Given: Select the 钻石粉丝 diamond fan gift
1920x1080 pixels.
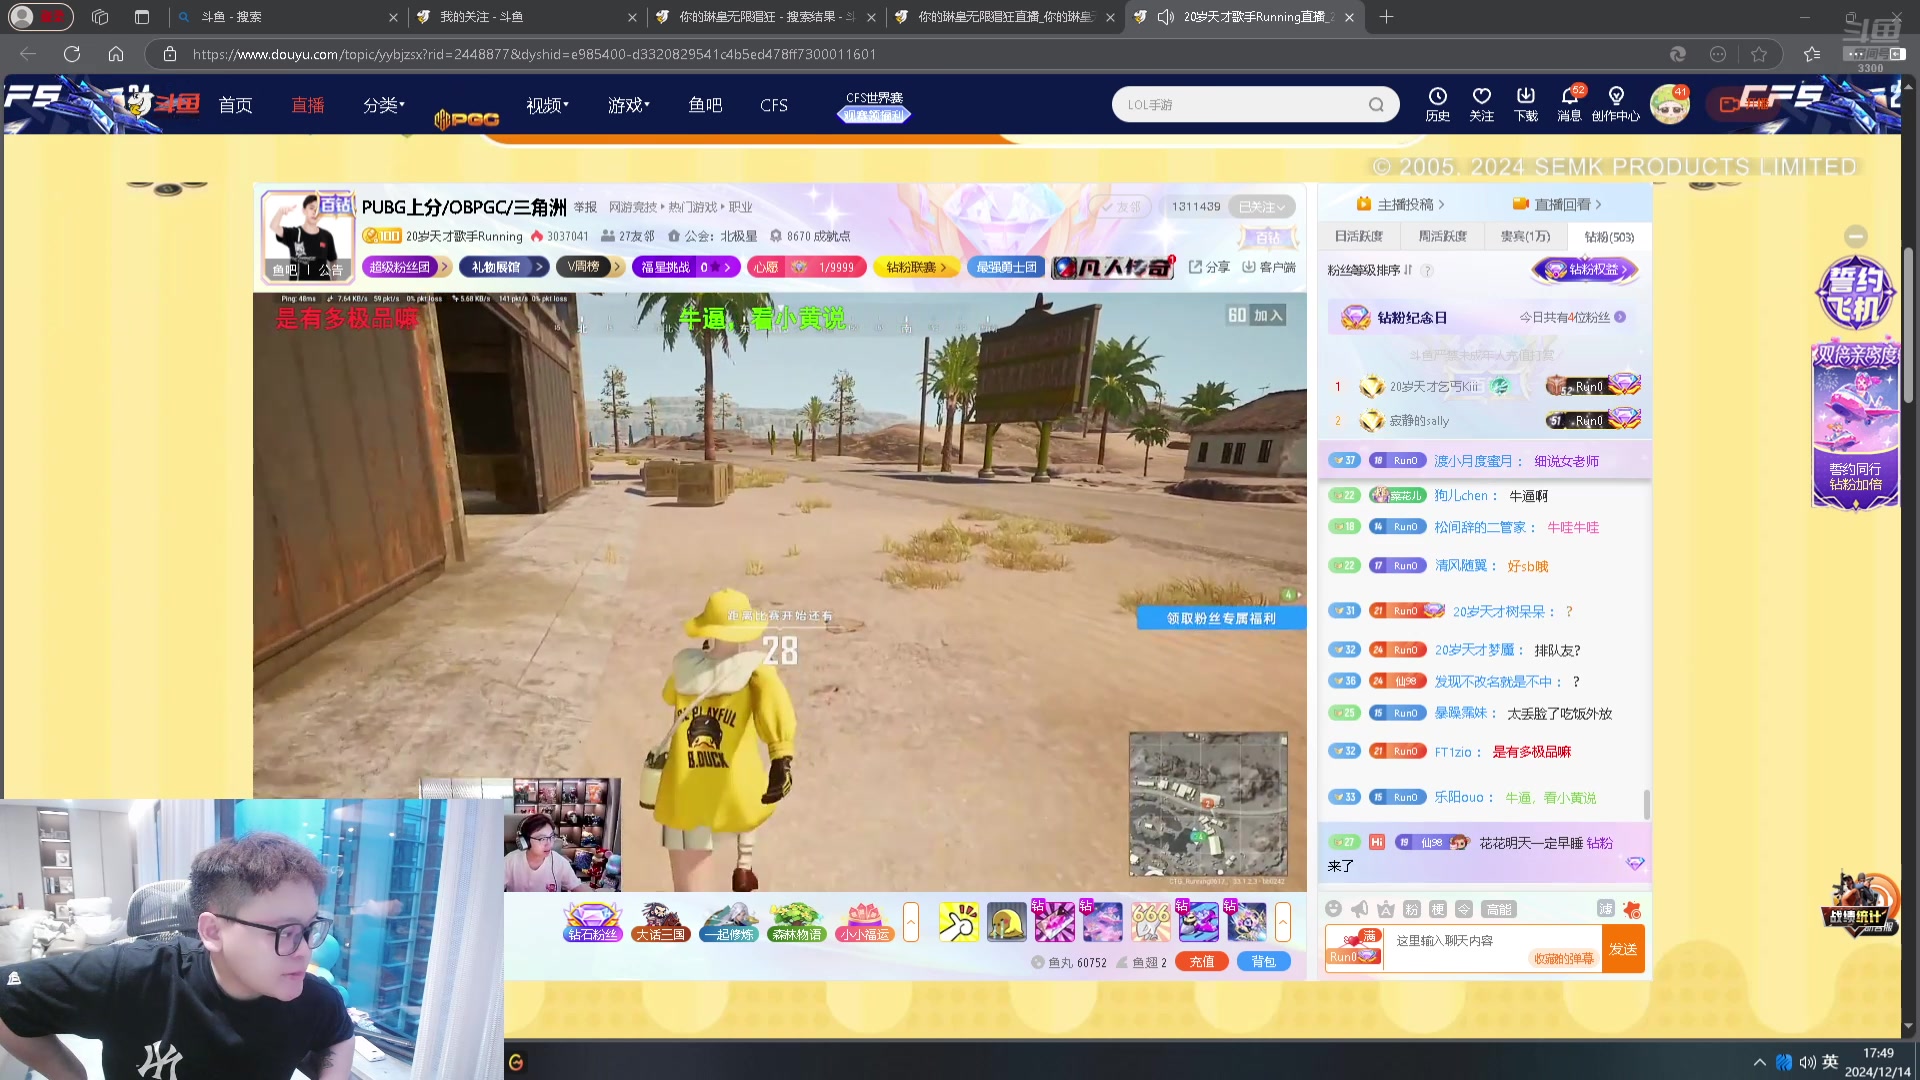Looking at the screenshot, I should [592, 922].
